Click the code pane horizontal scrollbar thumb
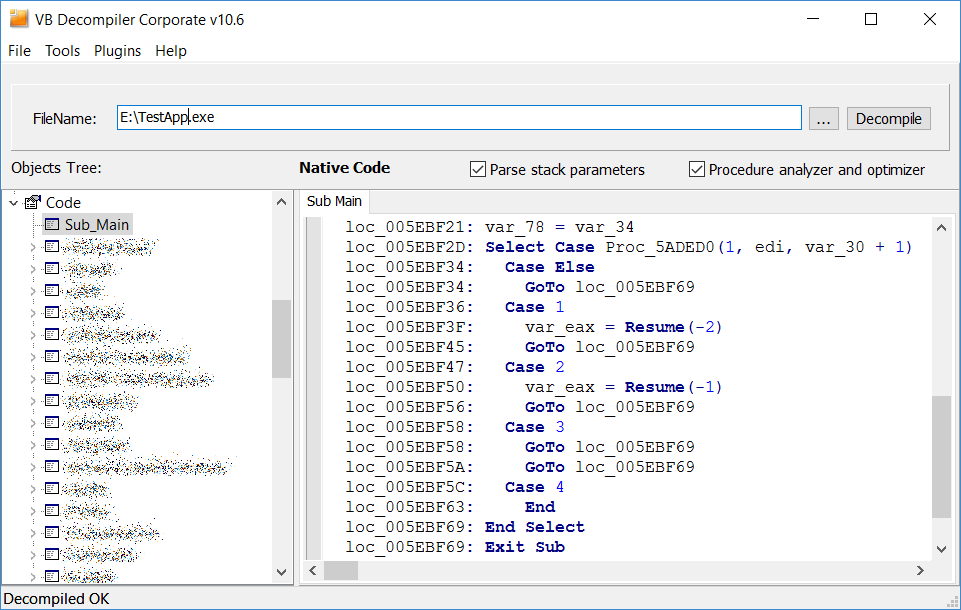 tap(341, 570)
